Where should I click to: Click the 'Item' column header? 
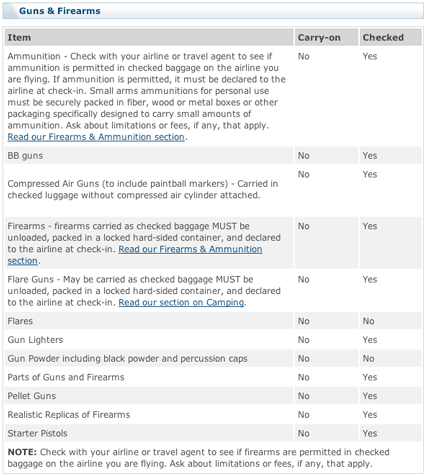[x=19, y=37]
